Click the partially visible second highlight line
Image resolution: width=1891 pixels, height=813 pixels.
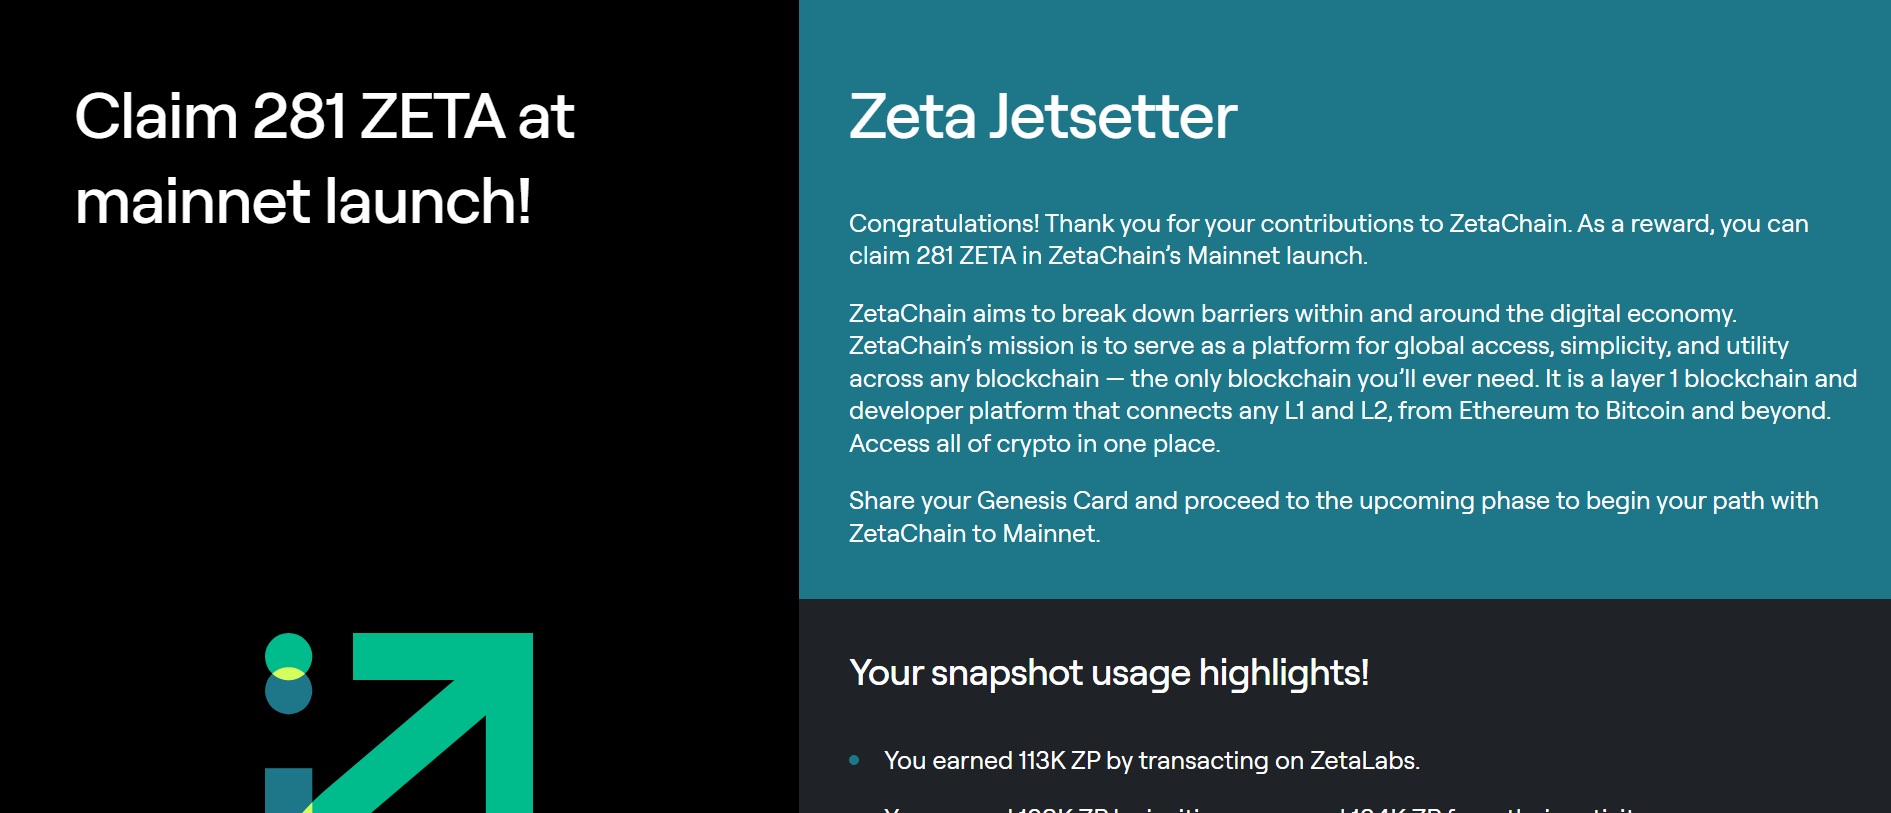point(1260,808)
